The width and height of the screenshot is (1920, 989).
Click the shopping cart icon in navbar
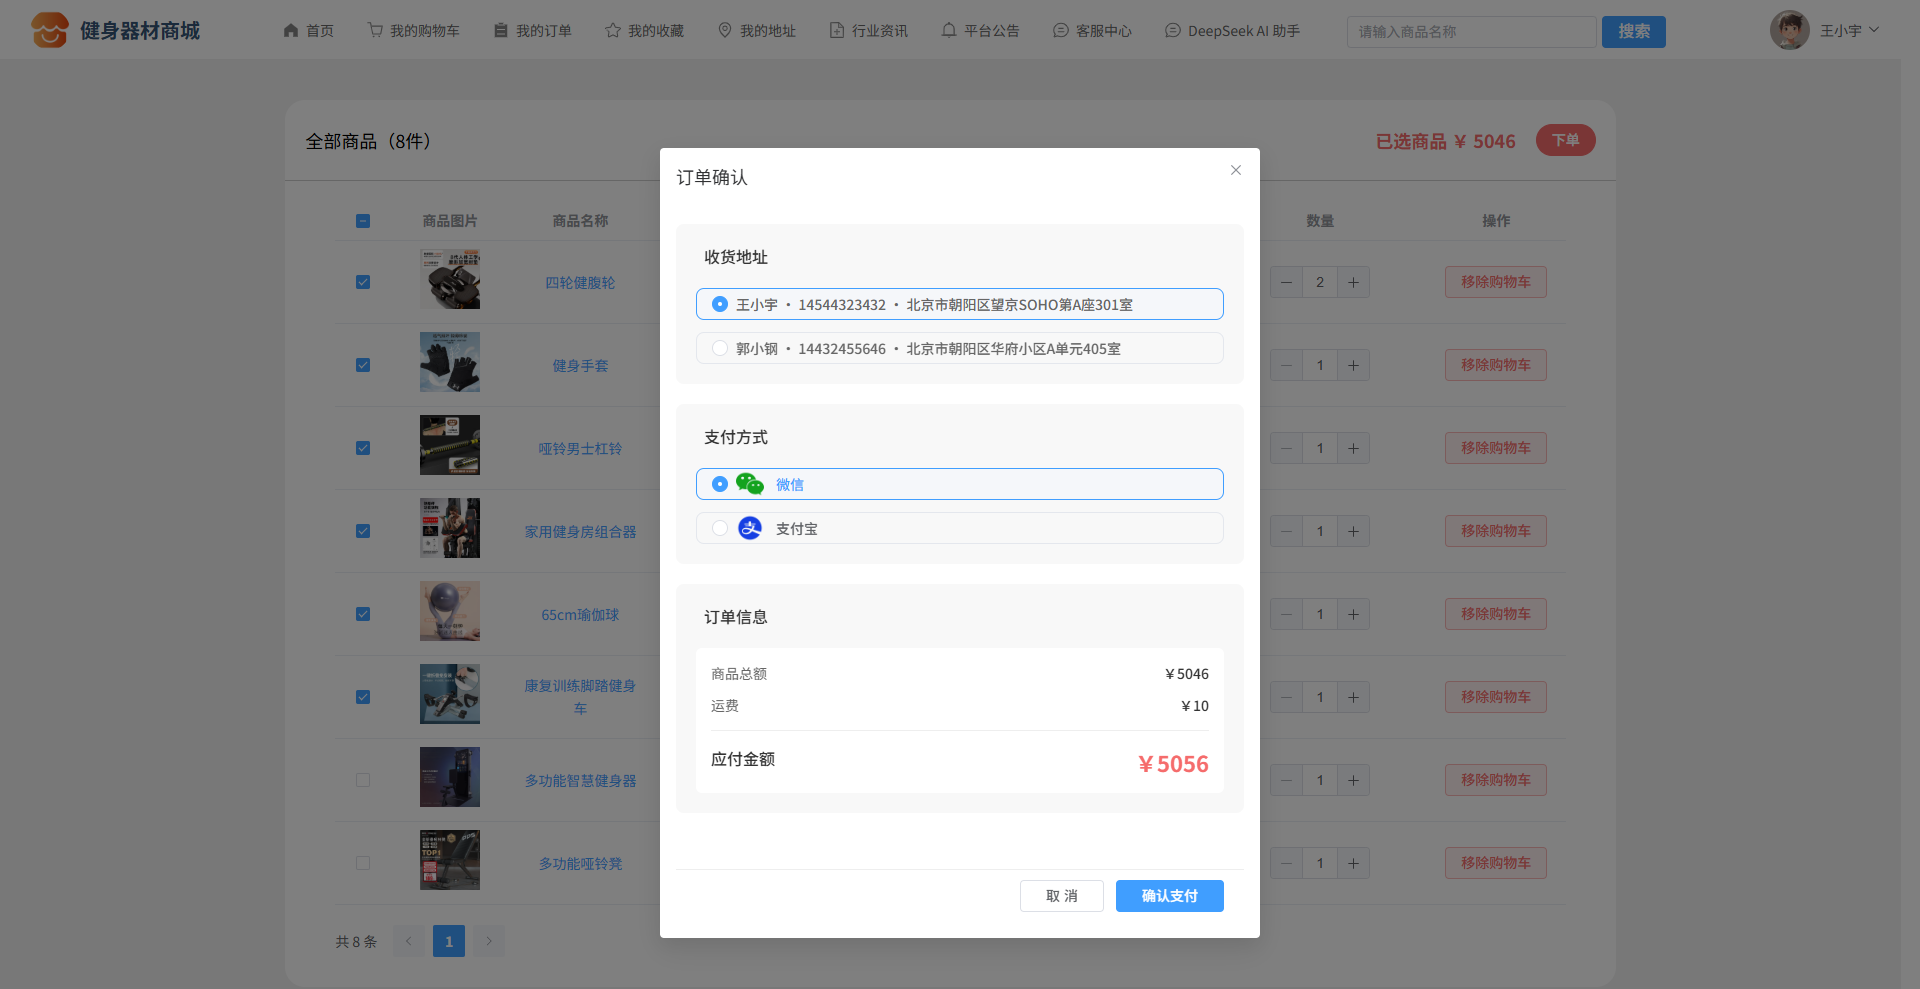click(x=375, y=31)
